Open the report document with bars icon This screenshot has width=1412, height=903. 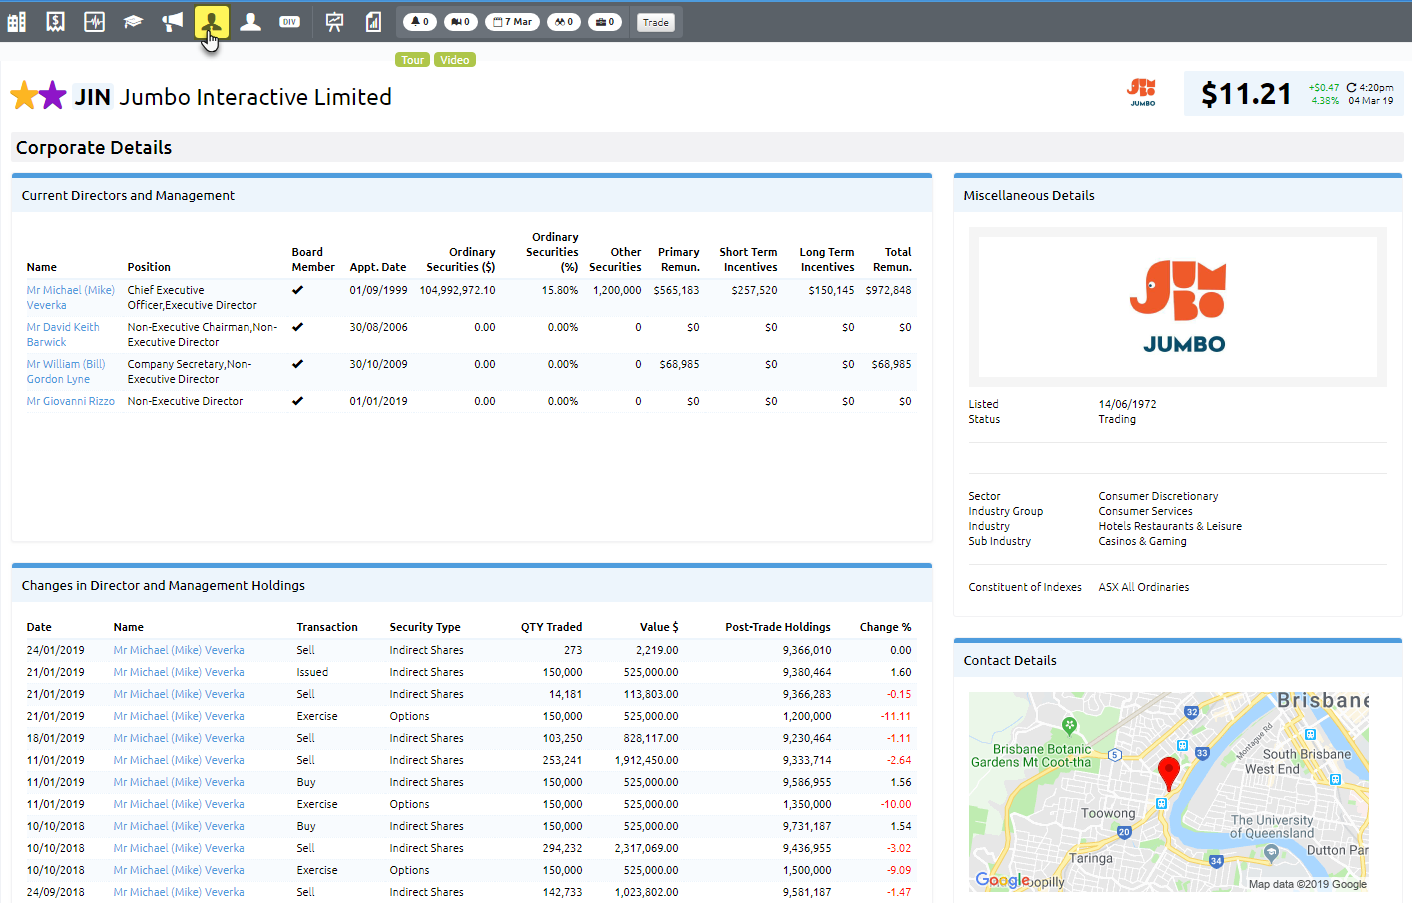373,21
